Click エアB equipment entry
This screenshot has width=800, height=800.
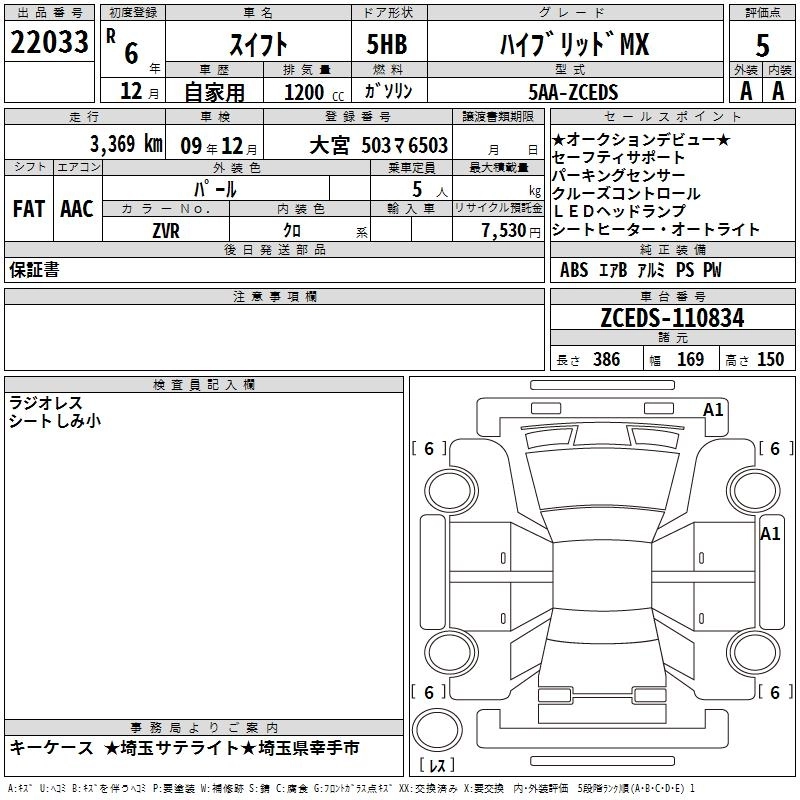pyautogui.click(x=613, y=270)
